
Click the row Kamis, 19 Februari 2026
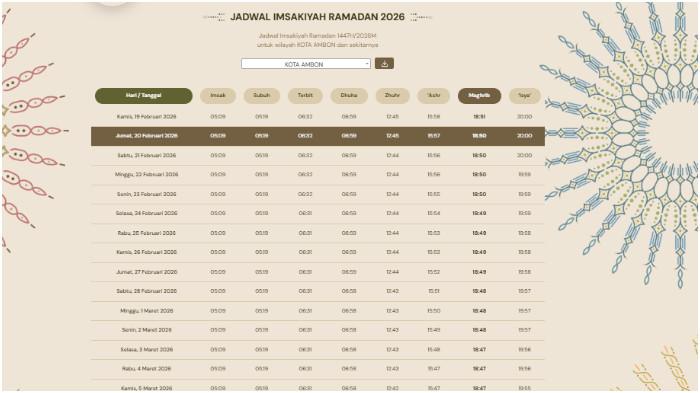318,117
